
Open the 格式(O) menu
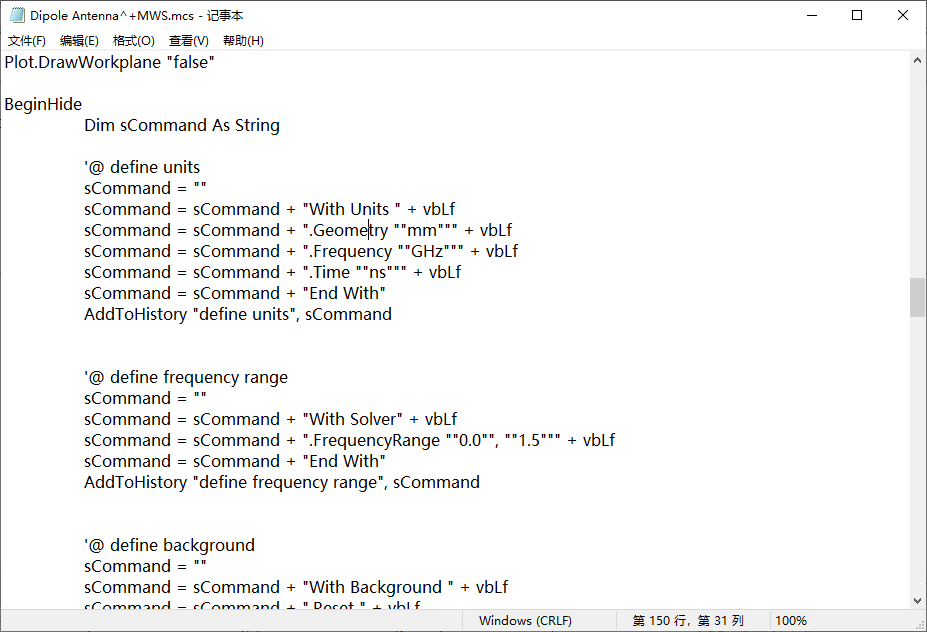133,40
